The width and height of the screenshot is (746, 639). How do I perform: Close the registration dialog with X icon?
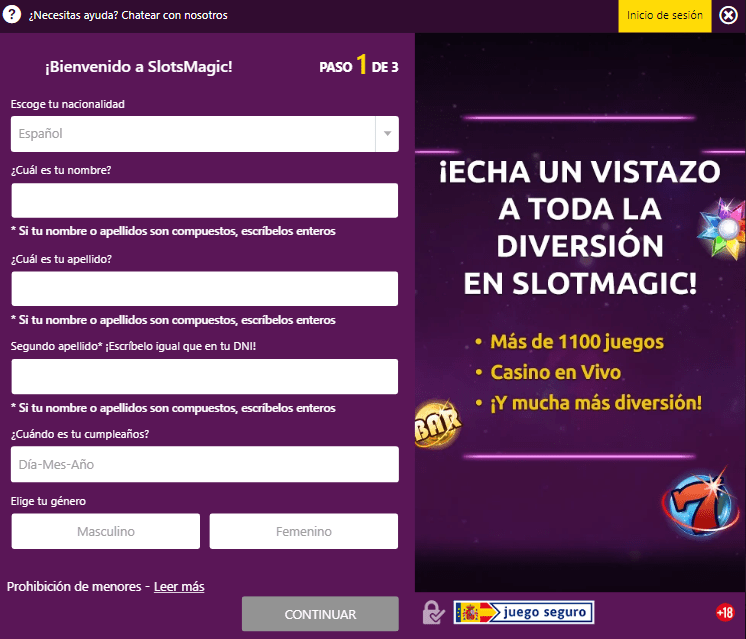pyautogui.click(x=728, y=15)
